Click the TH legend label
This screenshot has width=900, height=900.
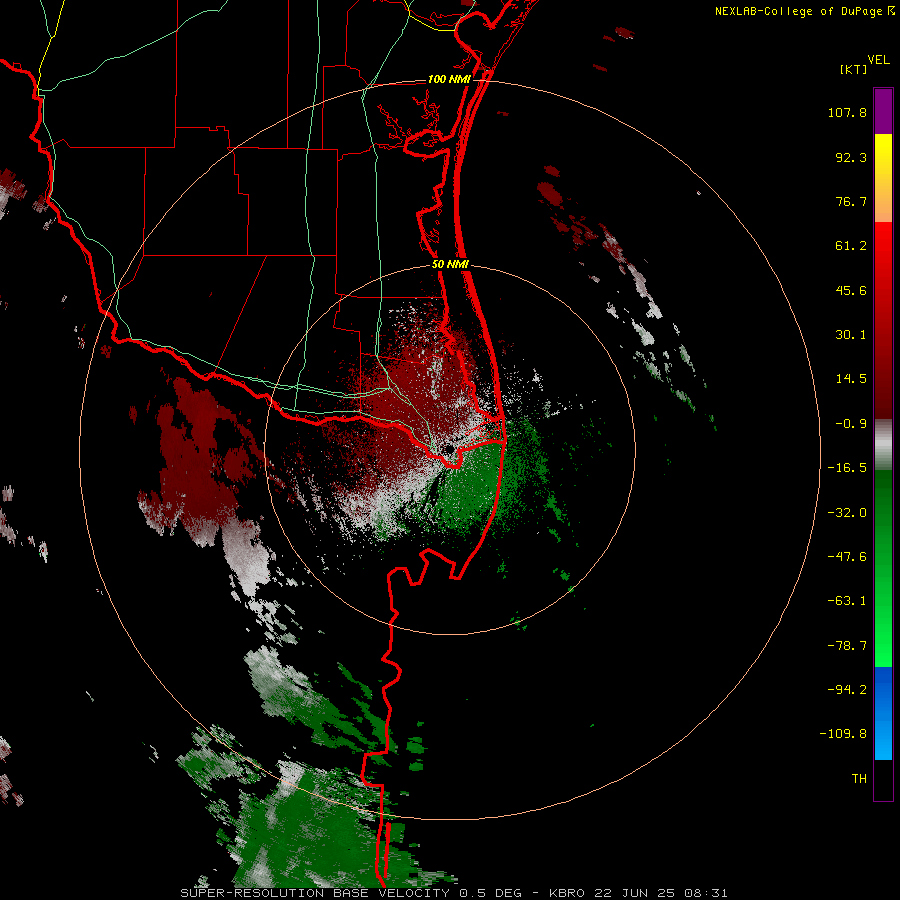click(x=859, y=779)
